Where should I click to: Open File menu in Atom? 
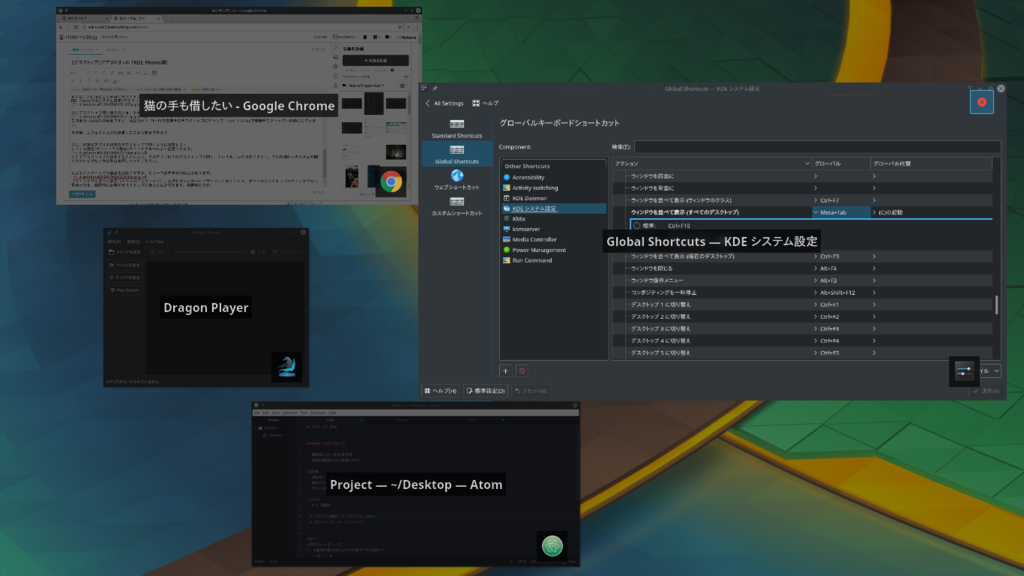(x=257, y=413)
